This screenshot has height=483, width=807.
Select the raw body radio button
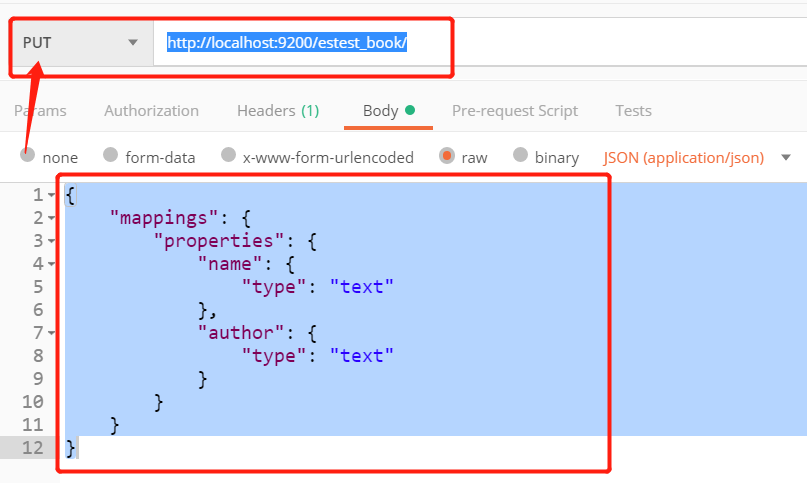pyautogui.click(x=447, y=155)
